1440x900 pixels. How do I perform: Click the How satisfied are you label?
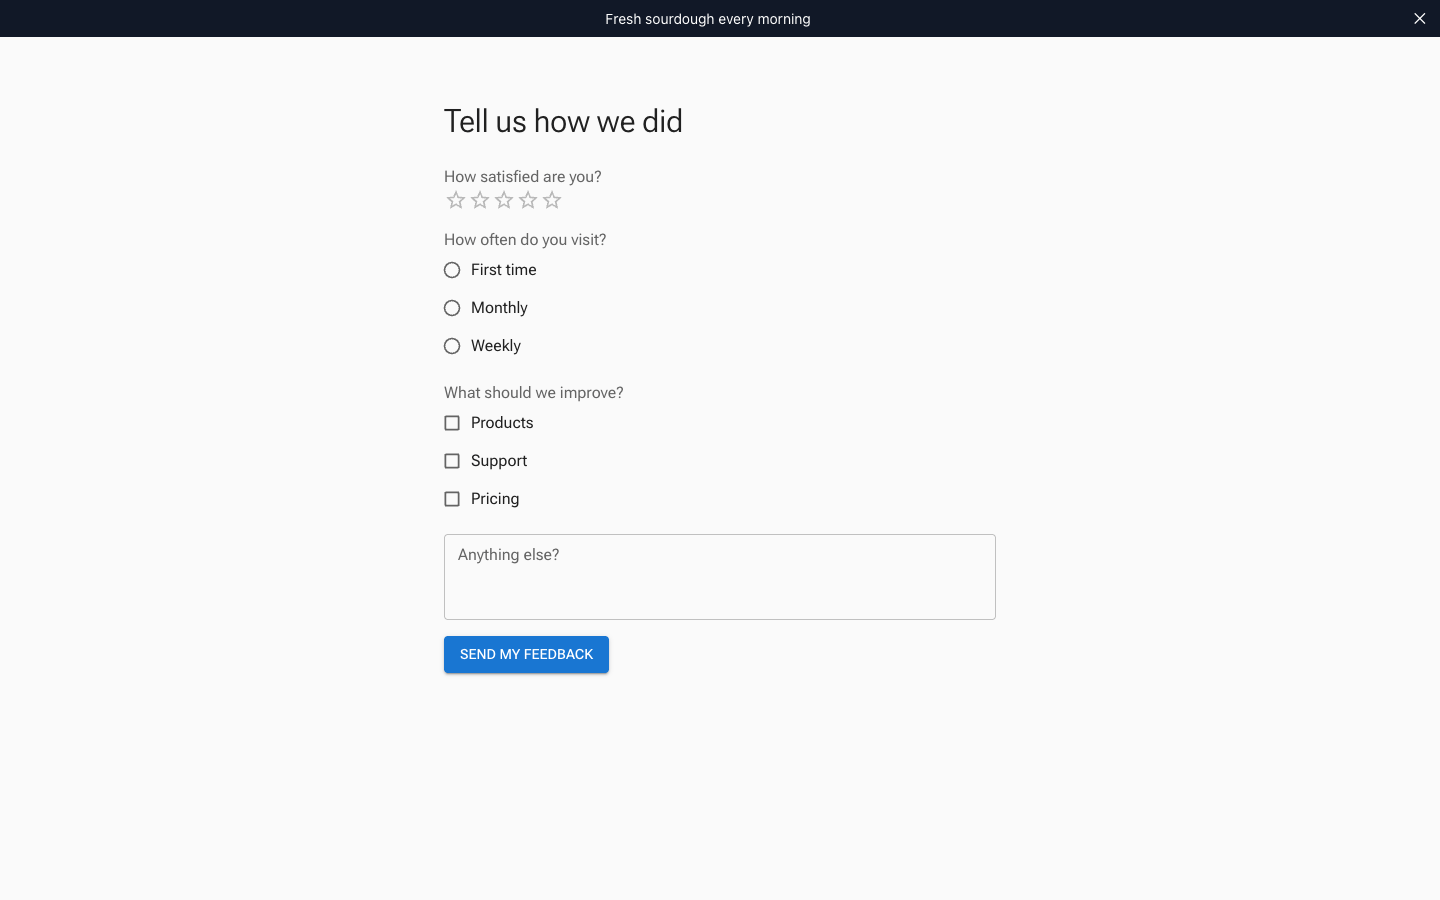coord(523,177)
